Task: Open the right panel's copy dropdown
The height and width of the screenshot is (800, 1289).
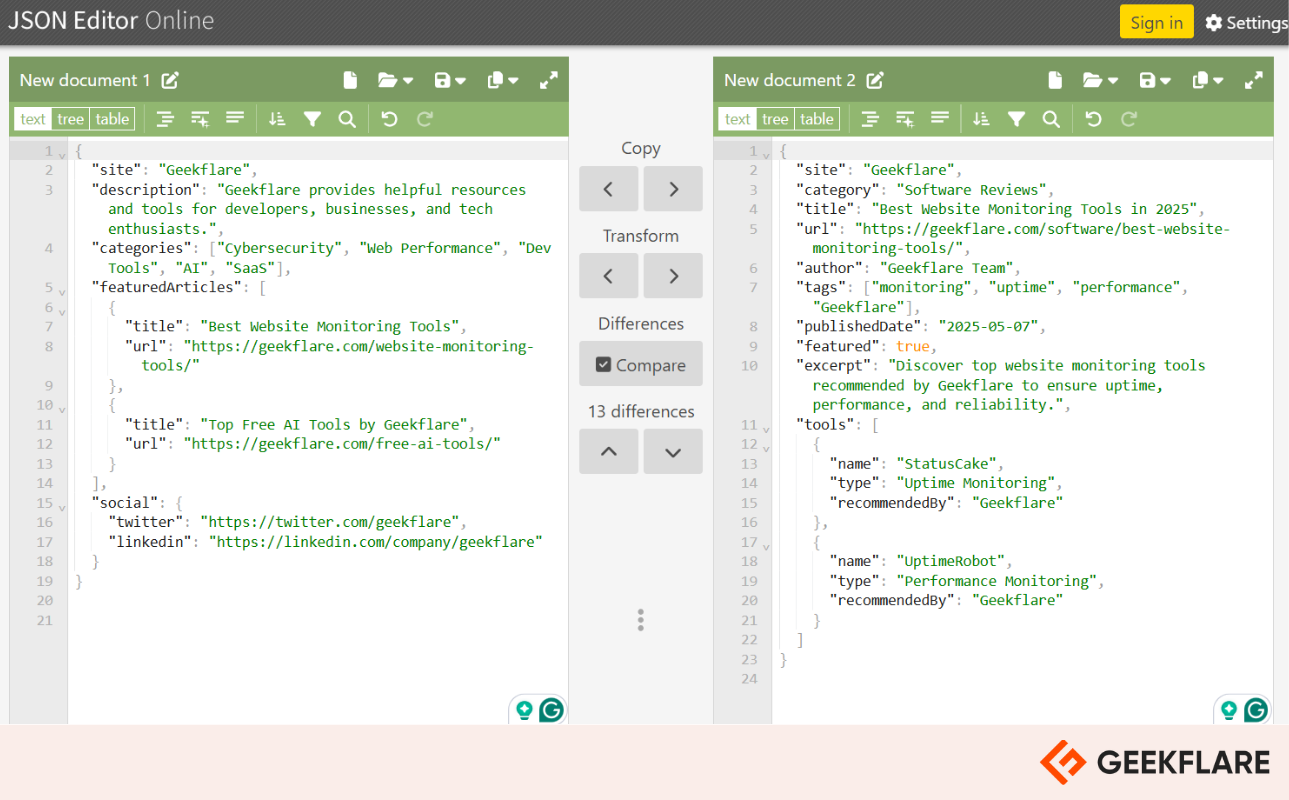Action: click(x=1206, y=80)
